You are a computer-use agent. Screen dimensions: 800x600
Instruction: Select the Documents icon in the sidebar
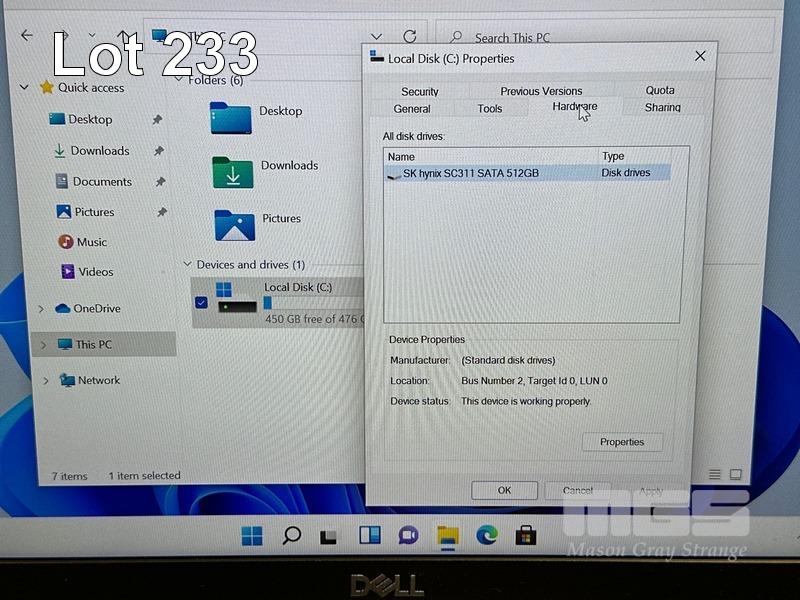point(62,181)
